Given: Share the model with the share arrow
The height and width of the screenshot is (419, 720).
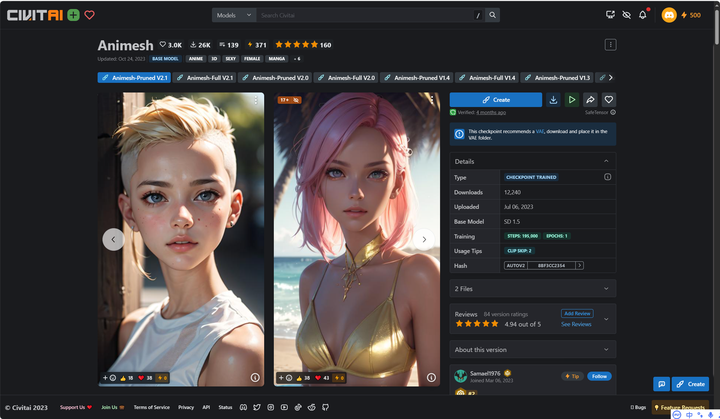Looking at the screenshot, I should pos(590,100).
